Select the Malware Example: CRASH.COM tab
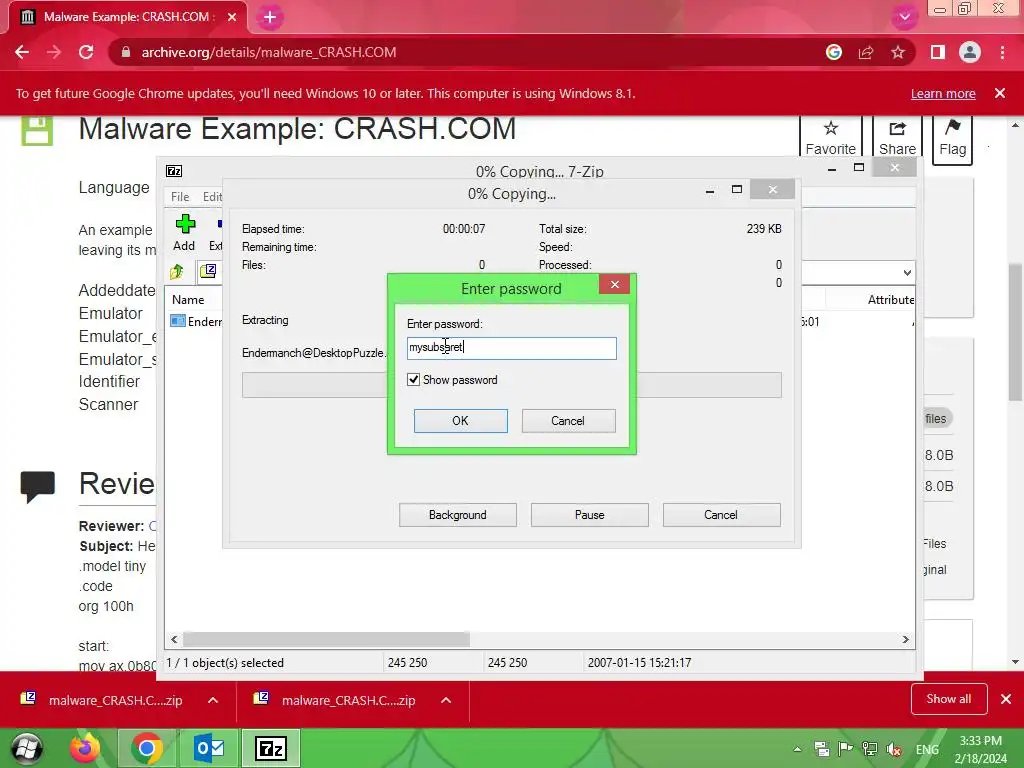Image resolution: width=1024 pixels, height=768 pixels. point(127,17)
